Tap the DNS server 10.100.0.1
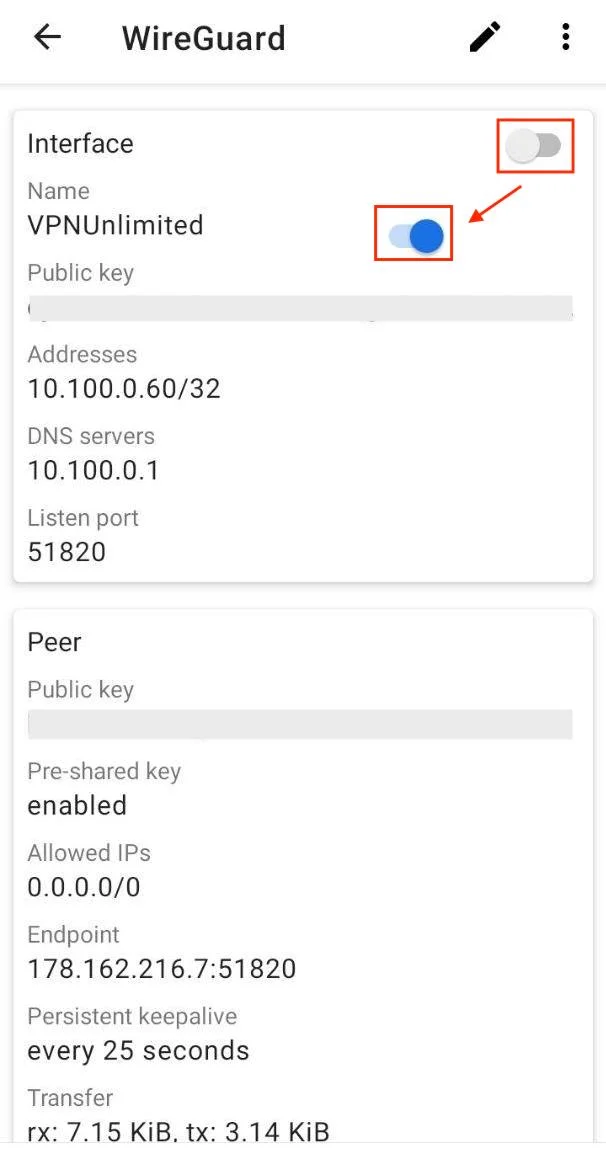Image resolution: width=606 pixels, height=1160 pixels. 93,470
